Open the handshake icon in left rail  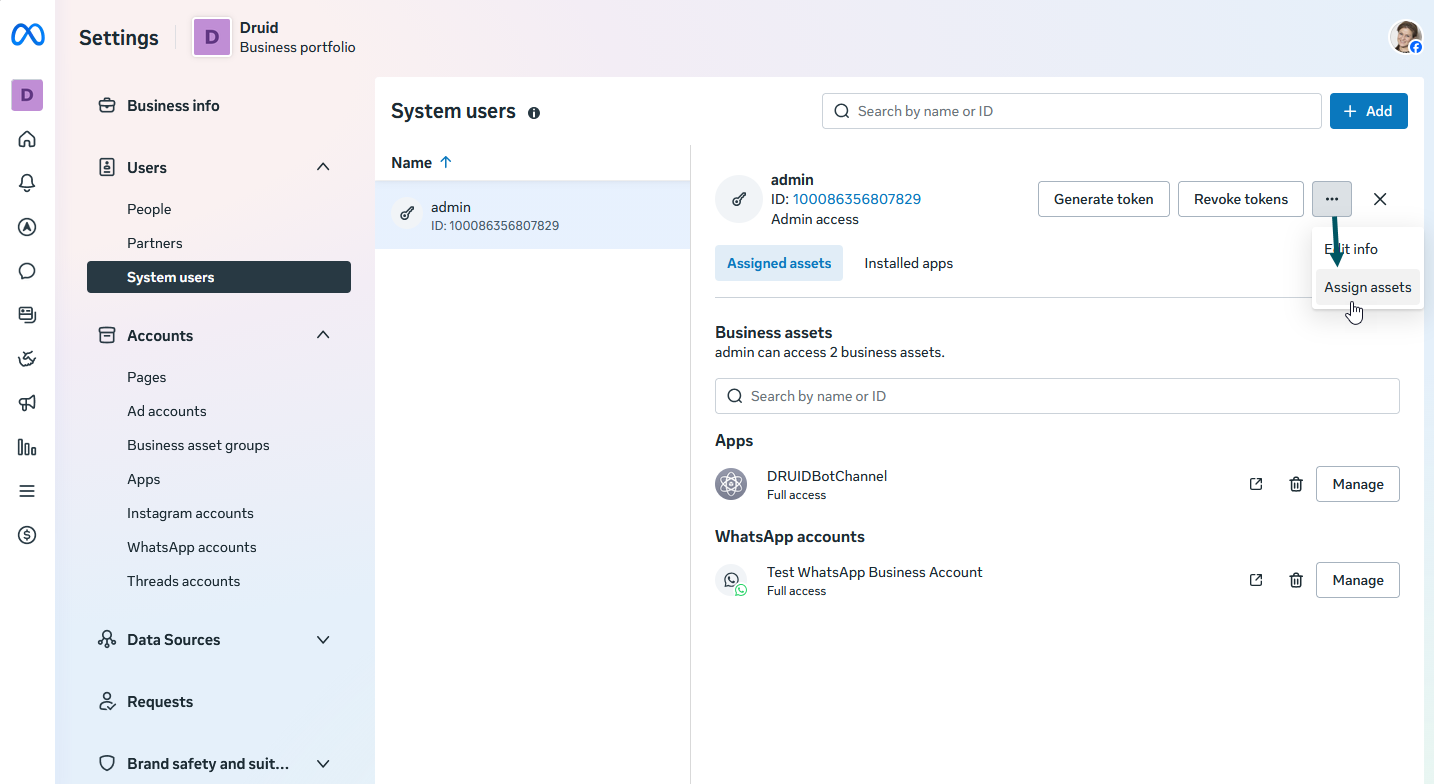[27, 359]
